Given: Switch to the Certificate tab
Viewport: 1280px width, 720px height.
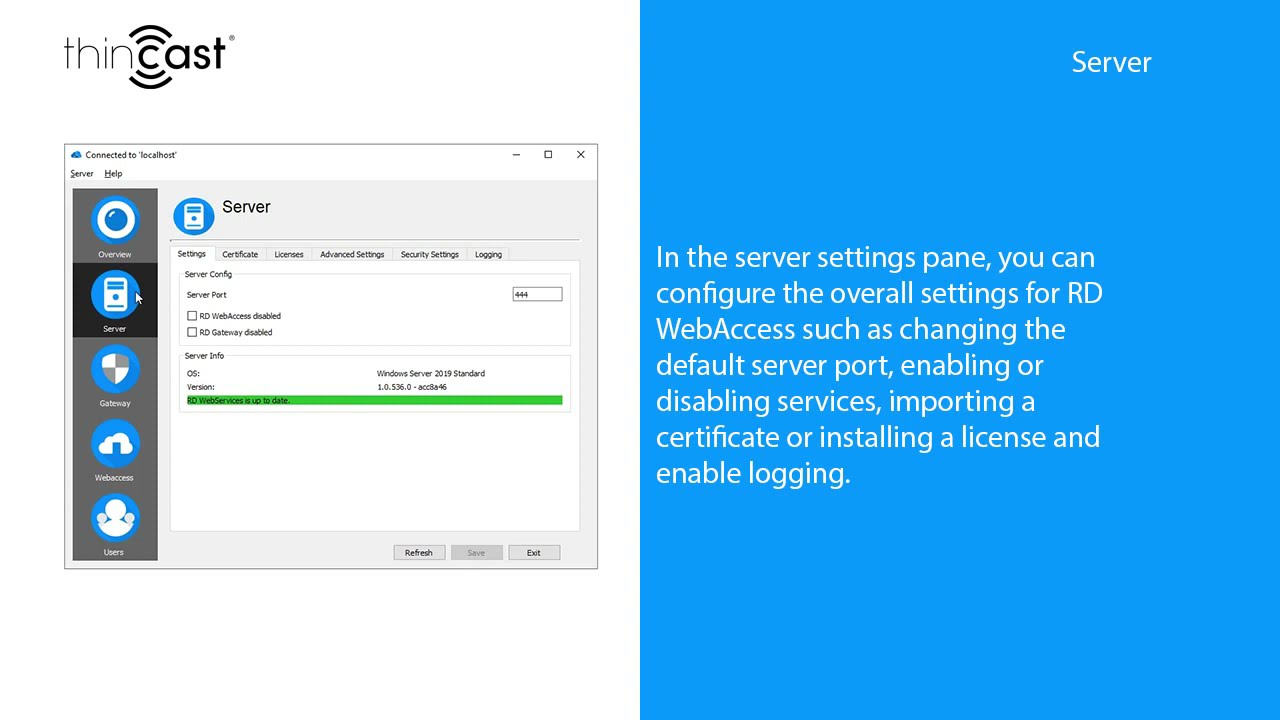Looking at the screenshot, I should [x=240, y=254].
